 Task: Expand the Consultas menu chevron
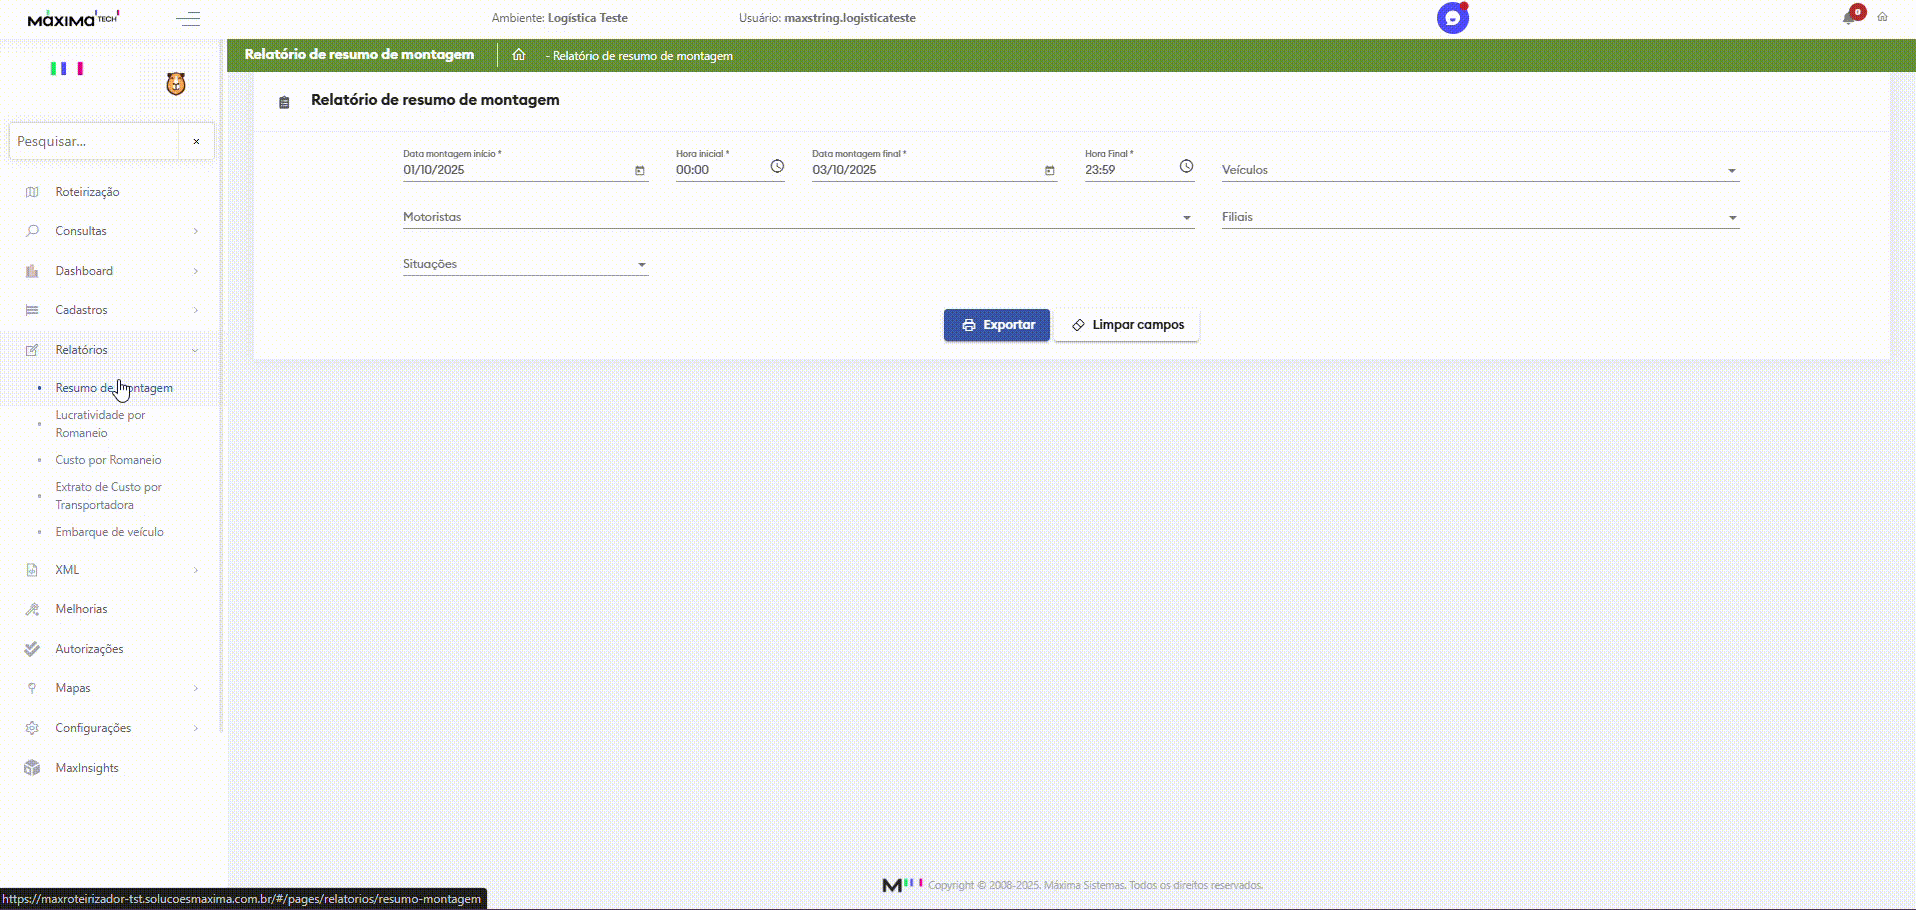195,231
